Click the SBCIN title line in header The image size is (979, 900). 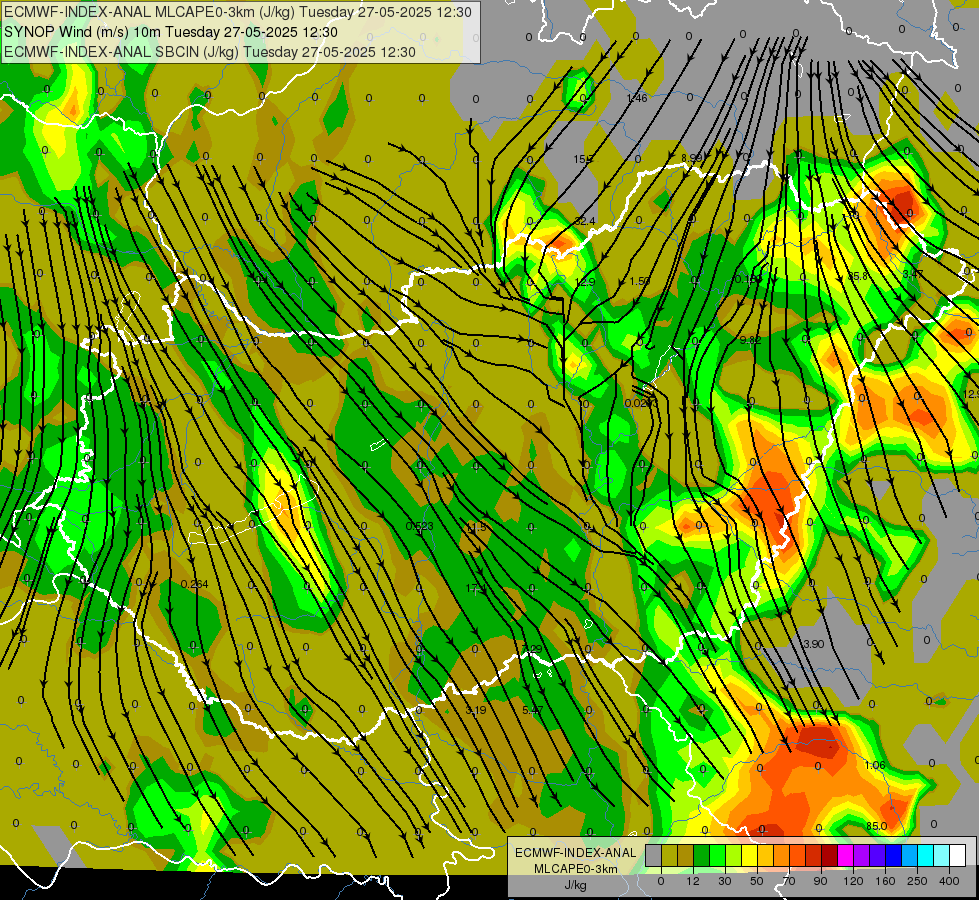pos(210,52)
